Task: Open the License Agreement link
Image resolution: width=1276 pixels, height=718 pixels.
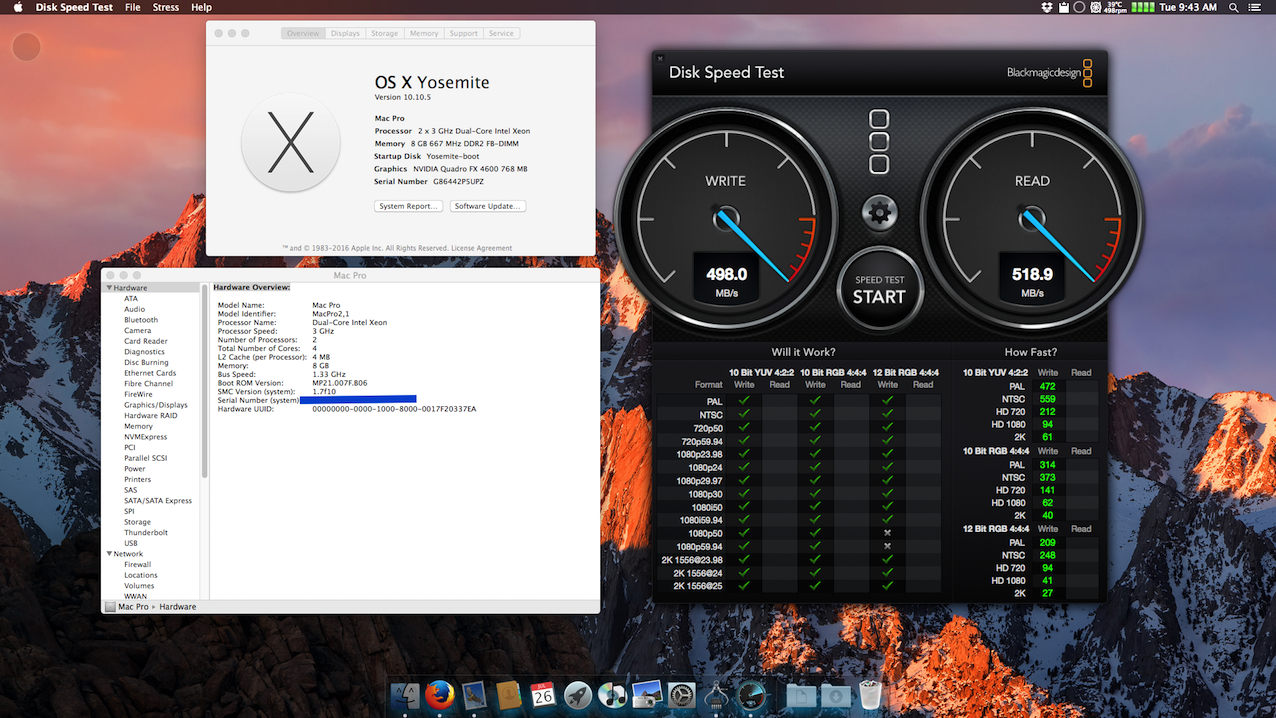Action: [x=484, y=248]
